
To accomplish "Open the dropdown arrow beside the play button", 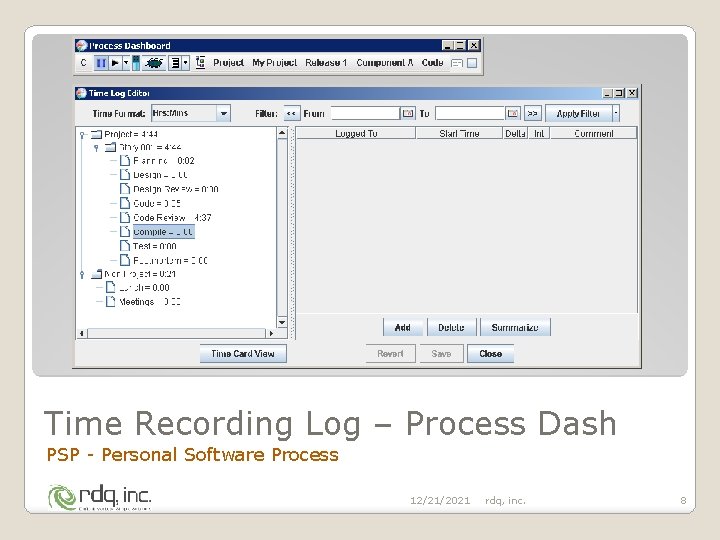I will (126, 63).
